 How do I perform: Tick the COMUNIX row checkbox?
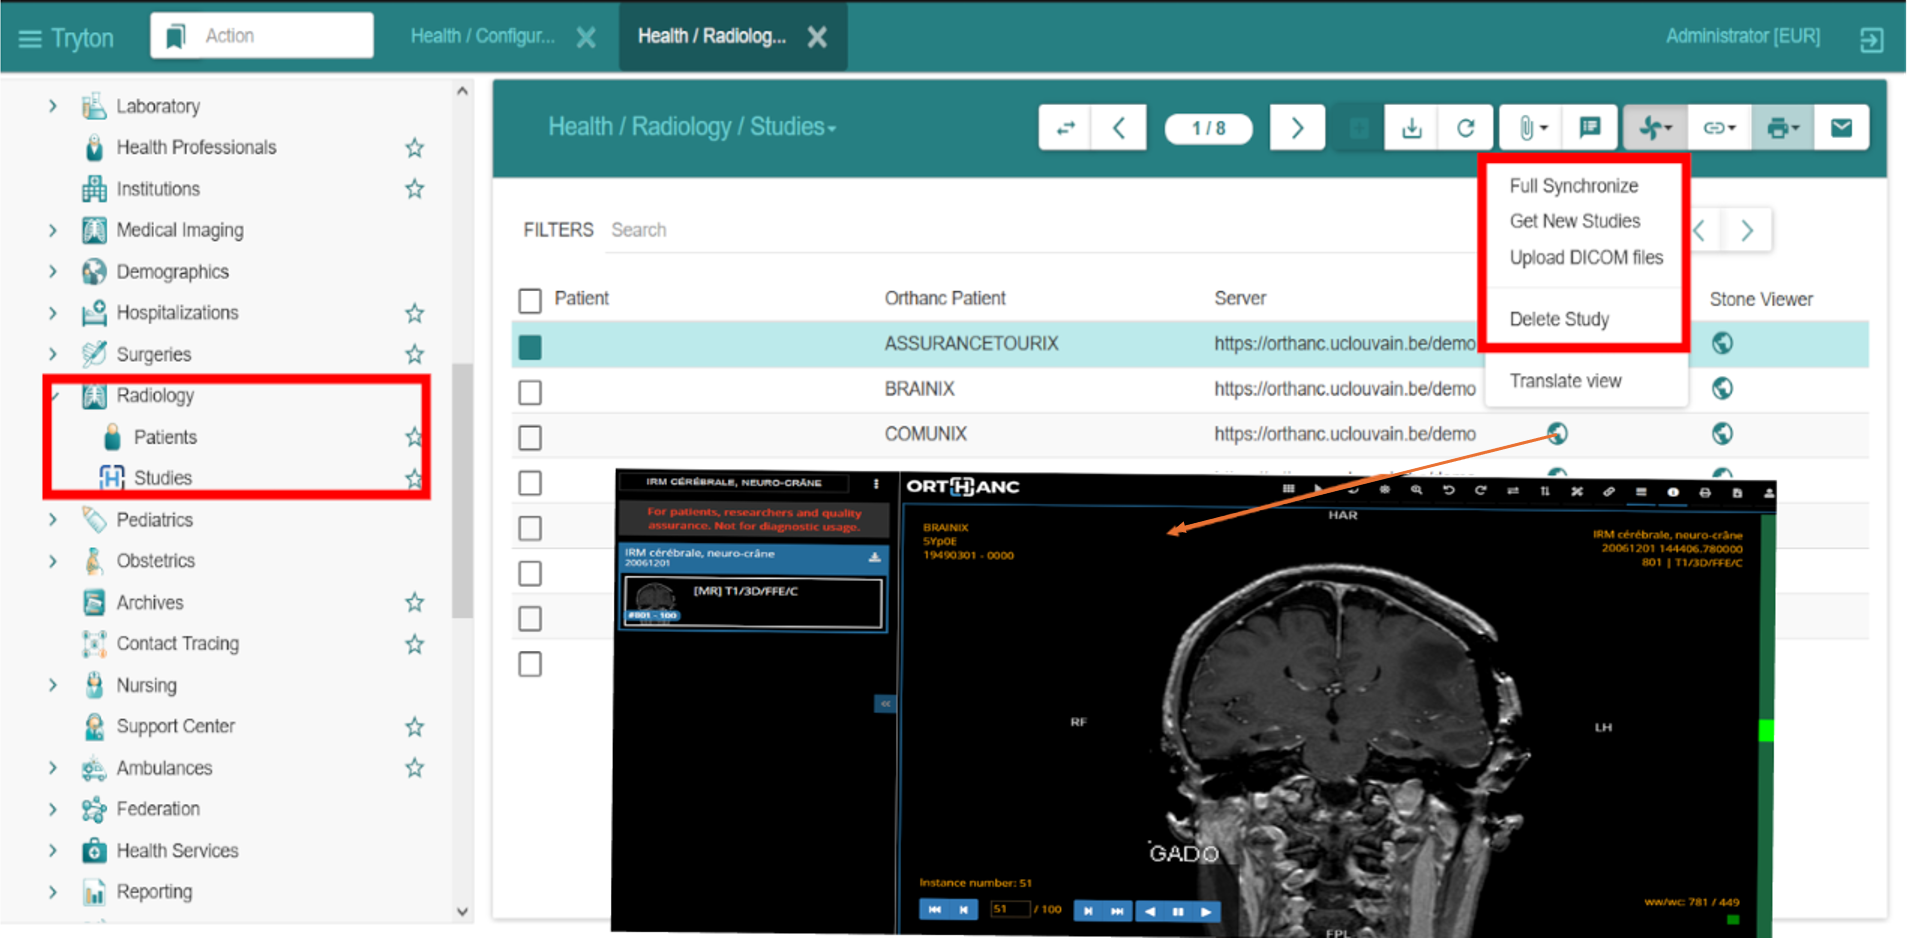tap(530, 437)
